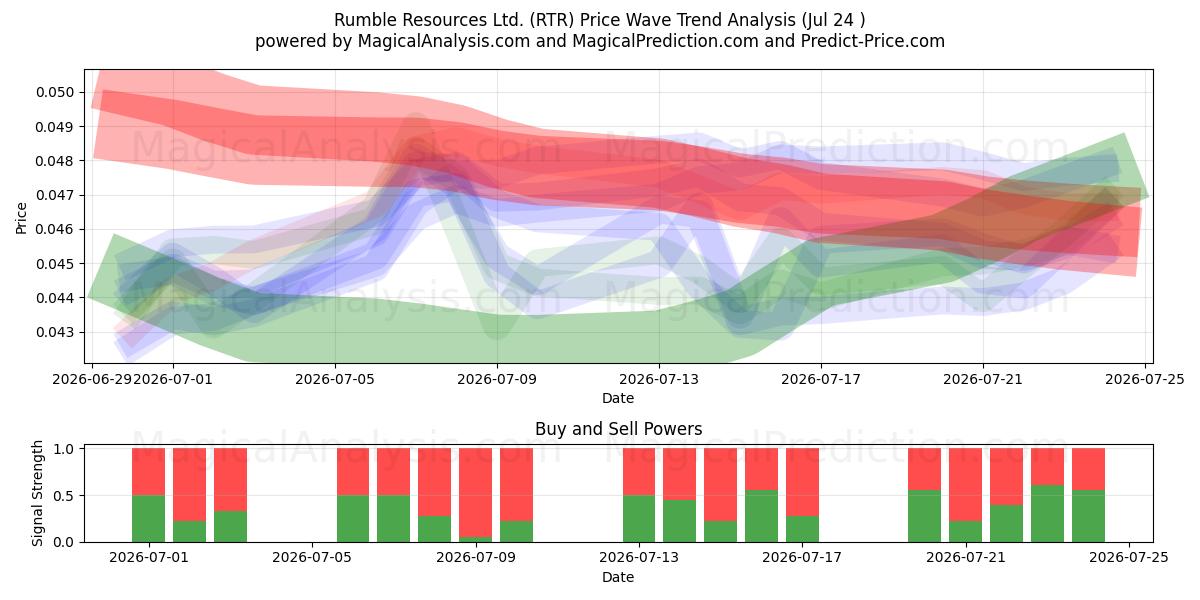The height and width of the screenshot is (600, 1200).
Task: Click the 0.0 signal strength tick label
Action: [66, 542]
